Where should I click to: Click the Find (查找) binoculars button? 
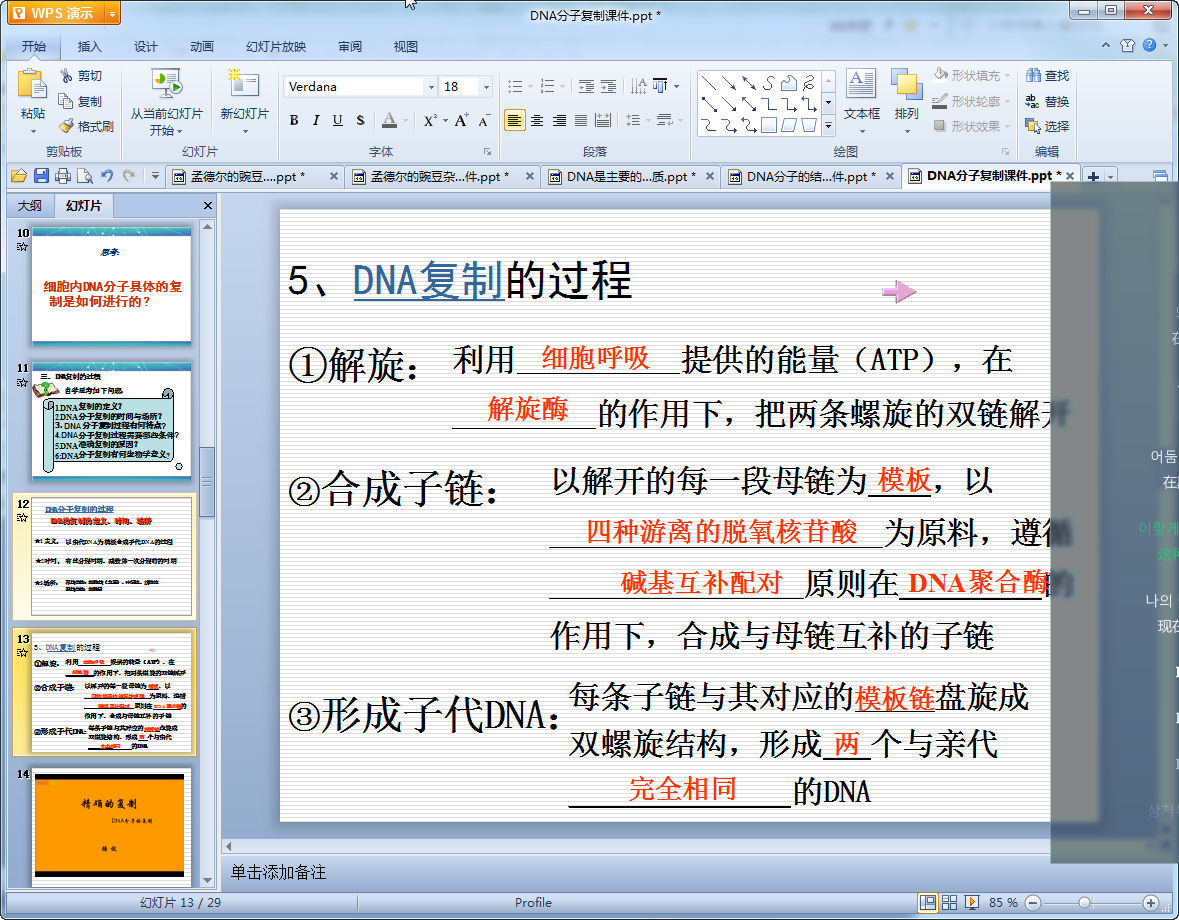tap(1047, 76)
